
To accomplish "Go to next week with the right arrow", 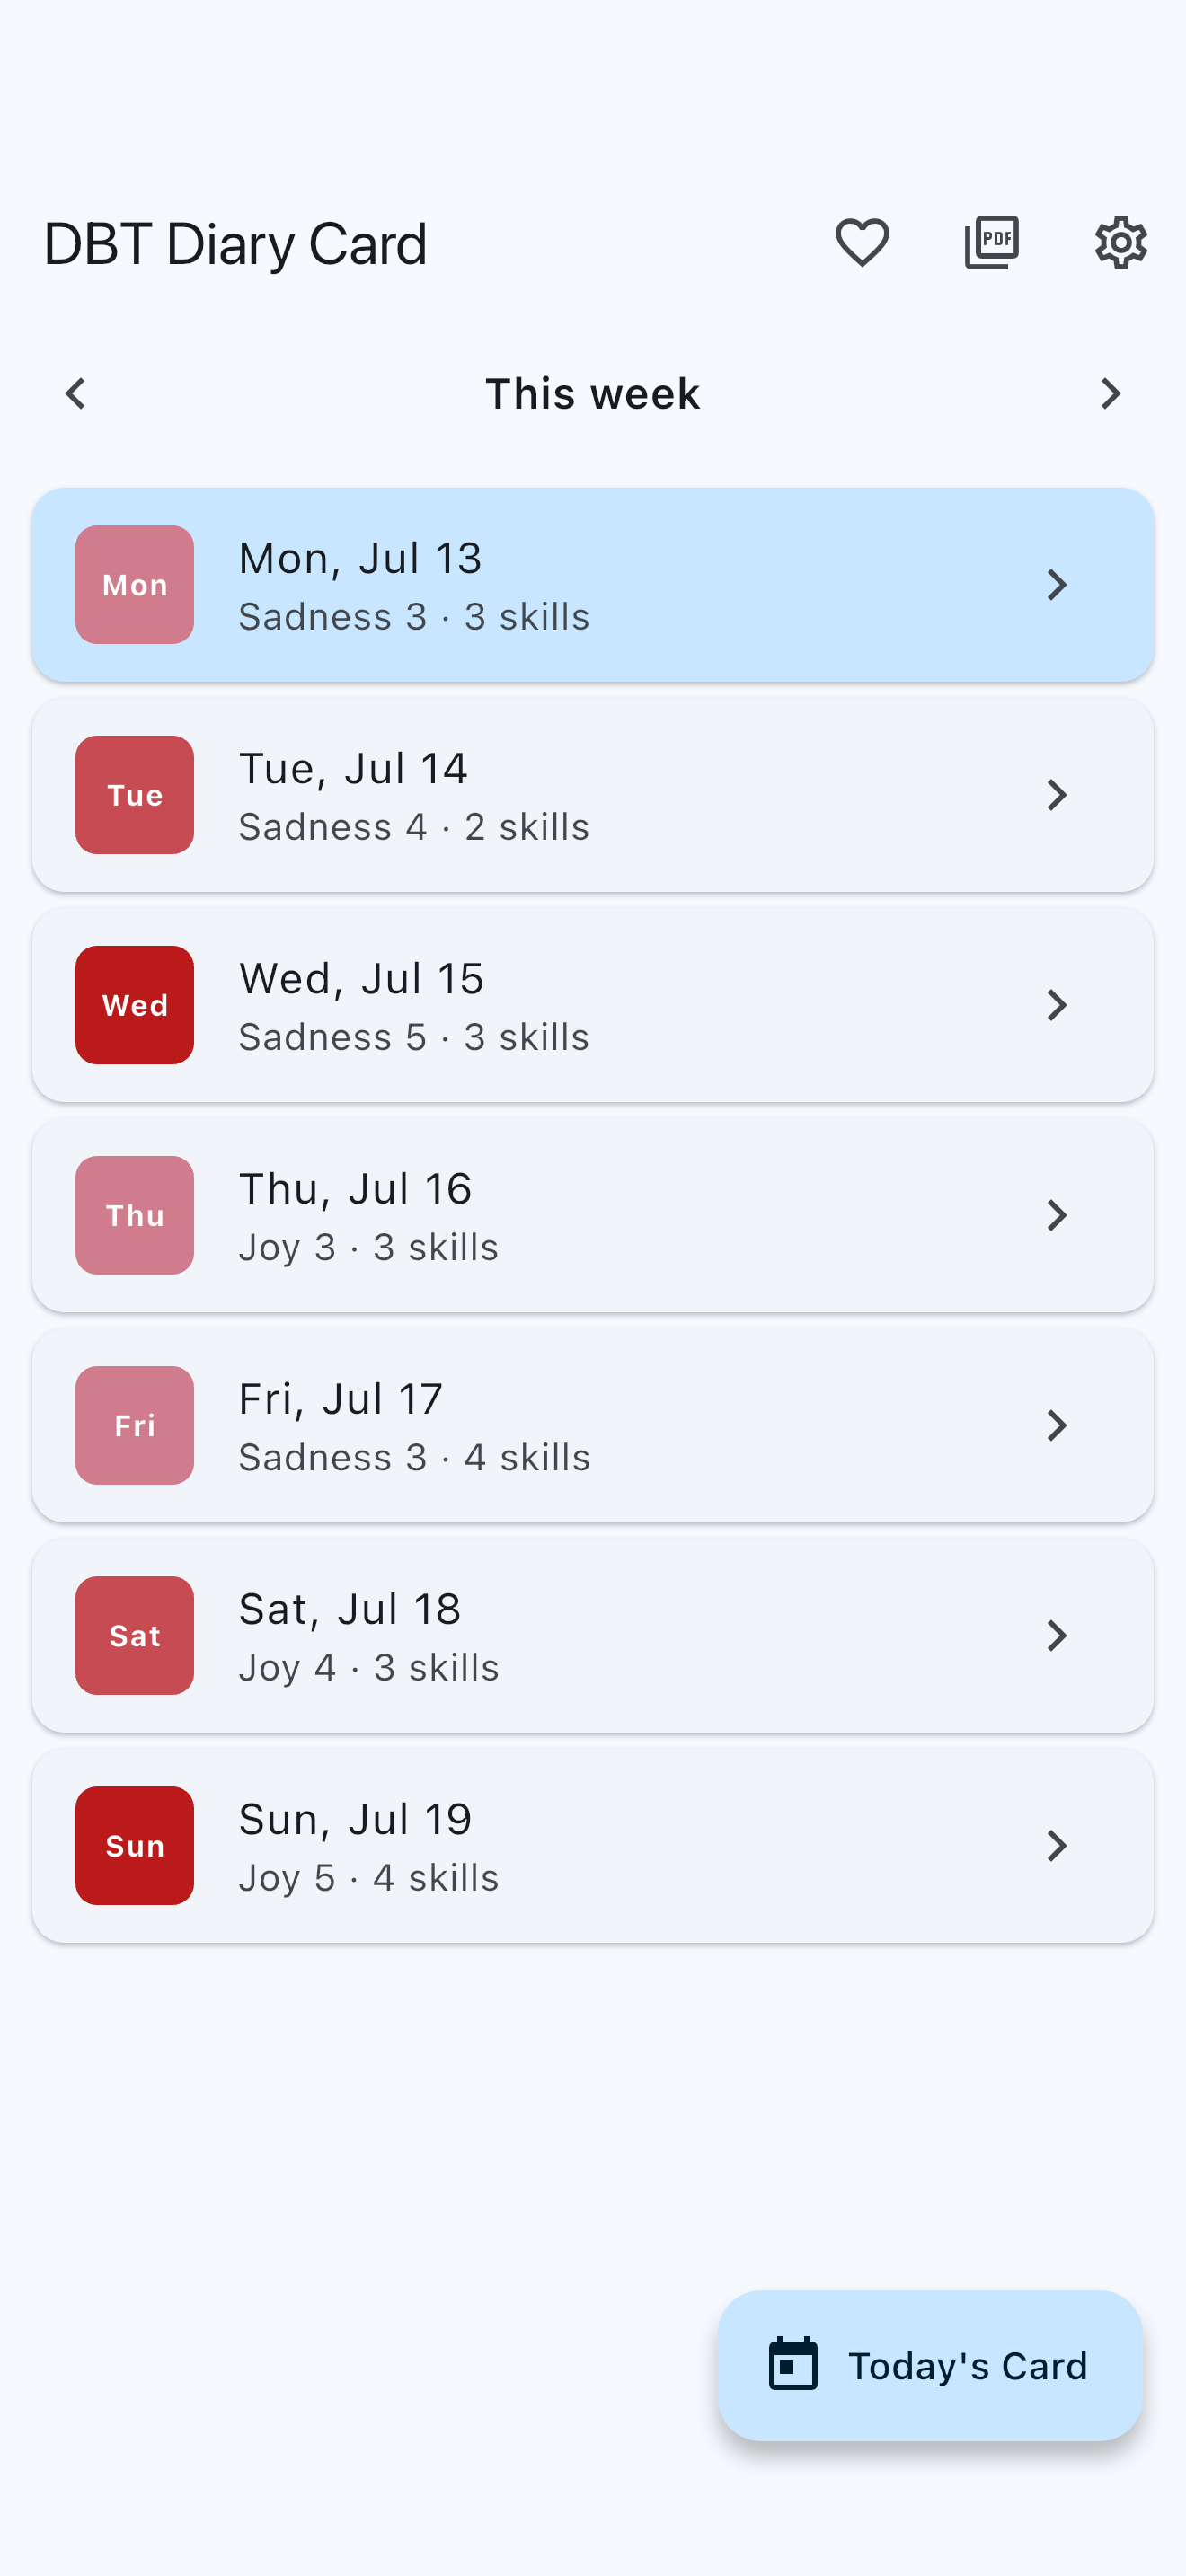I will click(1110, 393).
